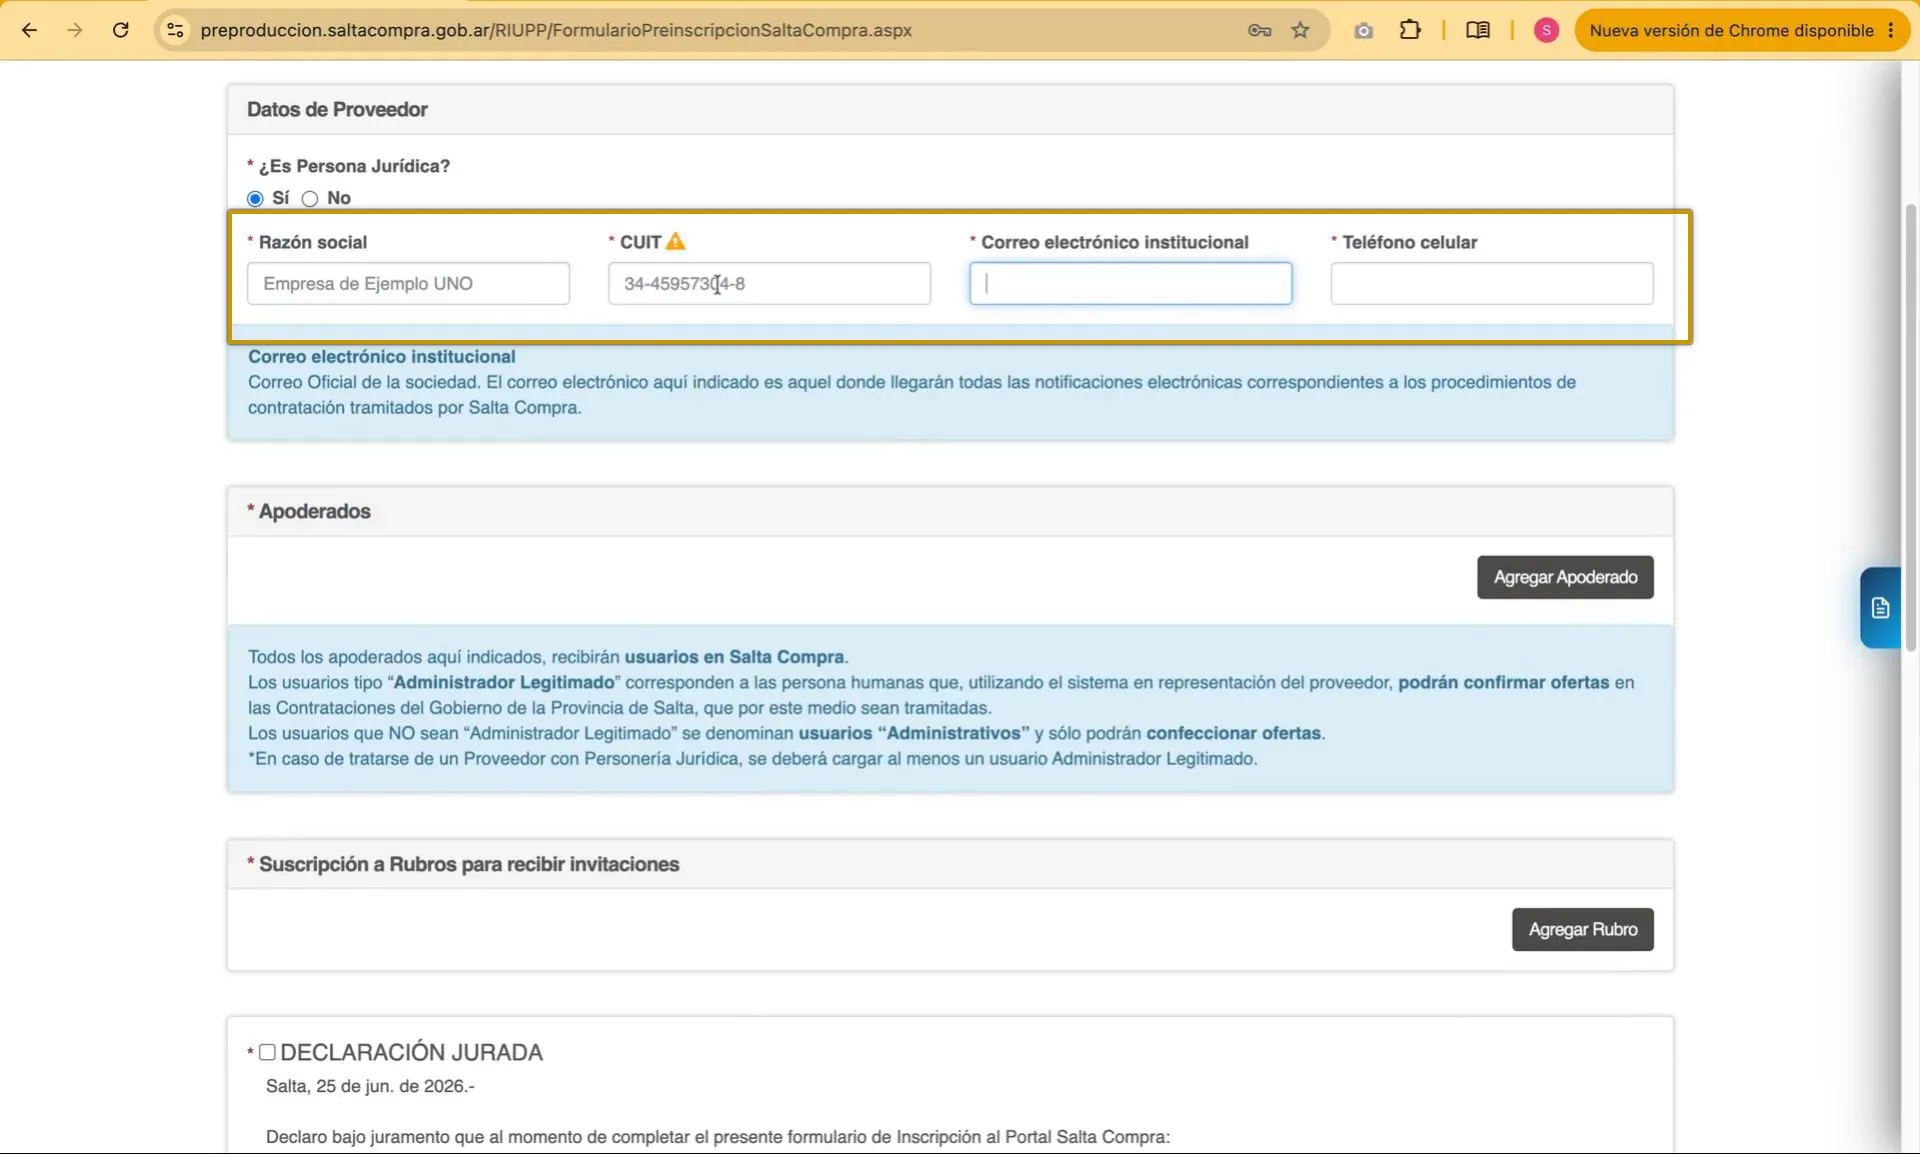Click the page vertical scrollbar
This screenshot has width=1920, height=1154.
pos(1910,427)
